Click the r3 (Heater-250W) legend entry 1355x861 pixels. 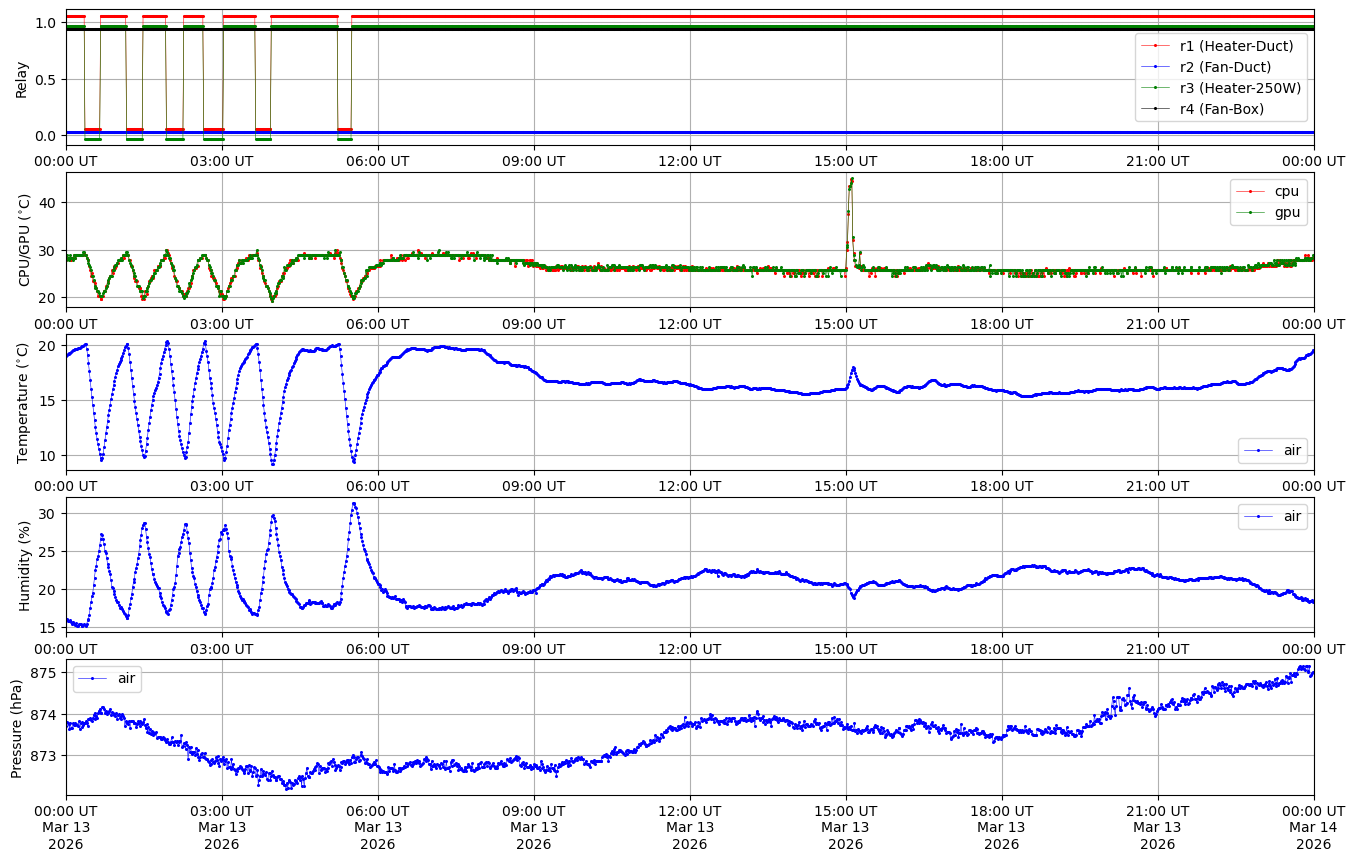tap(1240, 88)
